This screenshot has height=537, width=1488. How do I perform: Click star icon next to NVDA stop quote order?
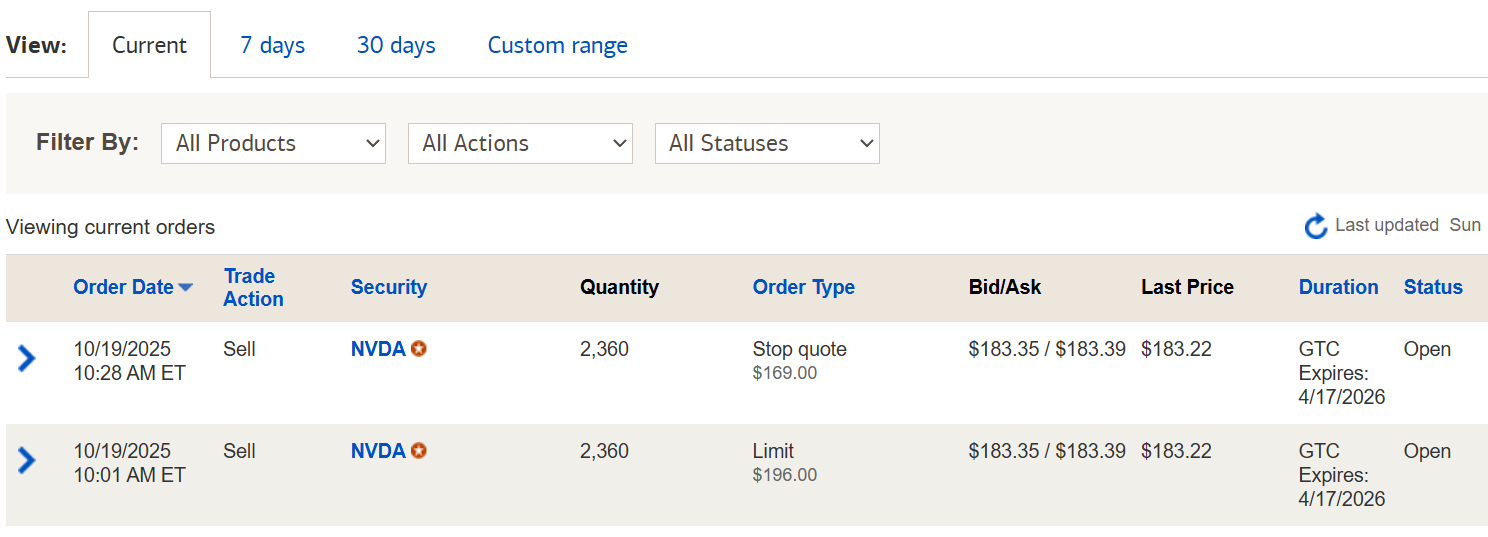(x=419, y=349)
